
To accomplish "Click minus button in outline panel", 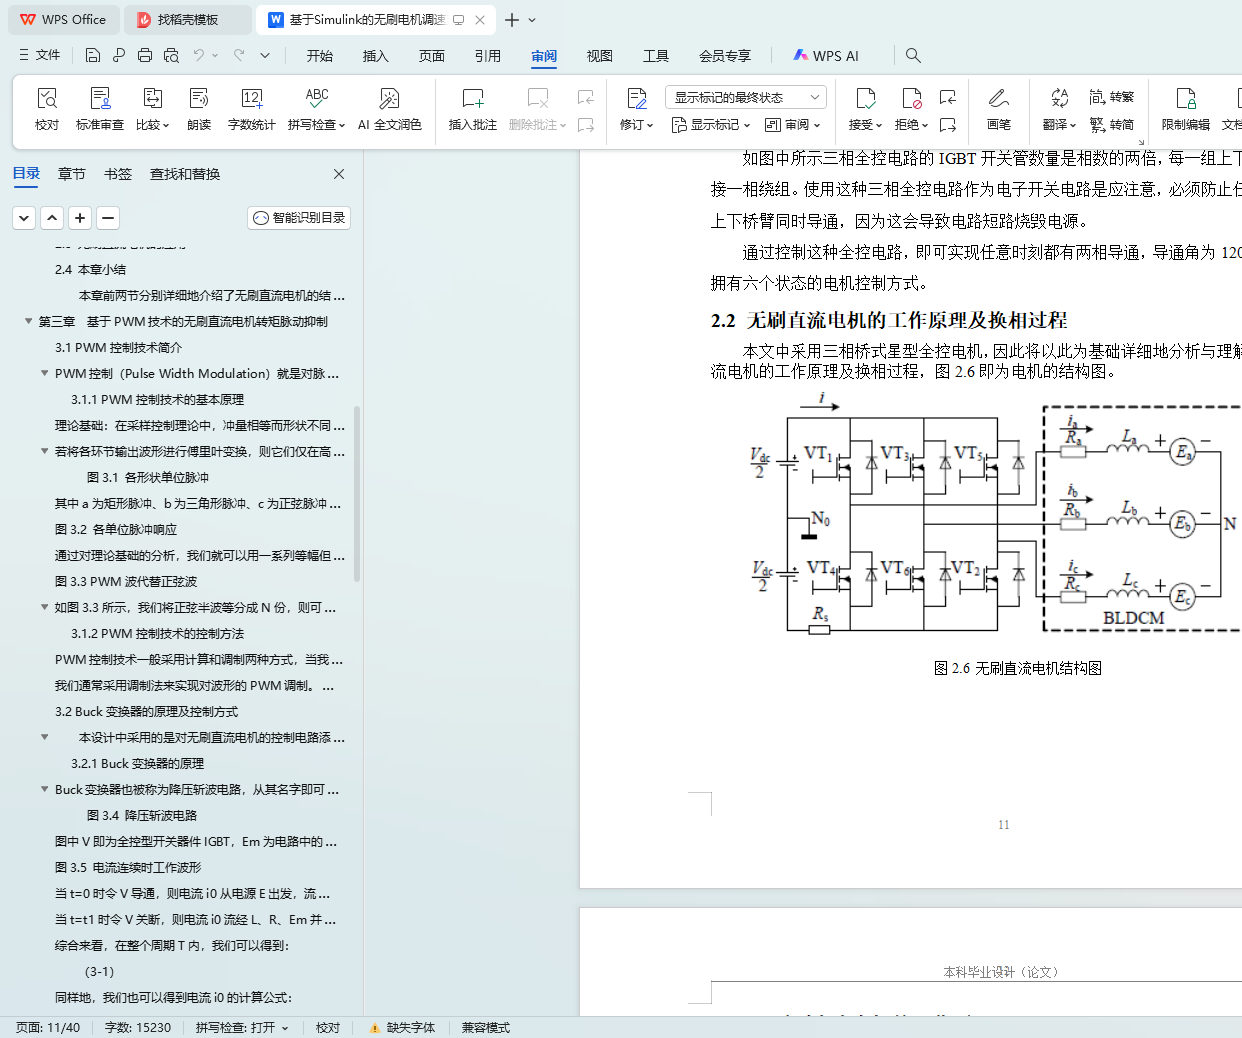I will 108,217.
